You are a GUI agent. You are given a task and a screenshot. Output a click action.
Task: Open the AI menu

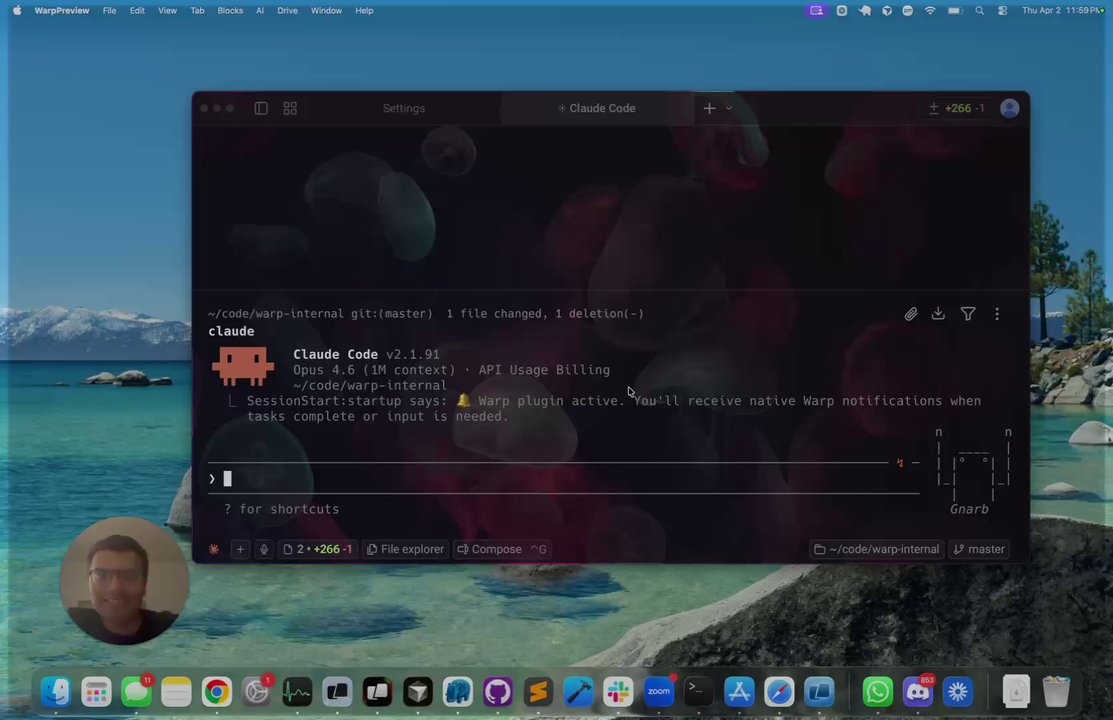point(260,11)
